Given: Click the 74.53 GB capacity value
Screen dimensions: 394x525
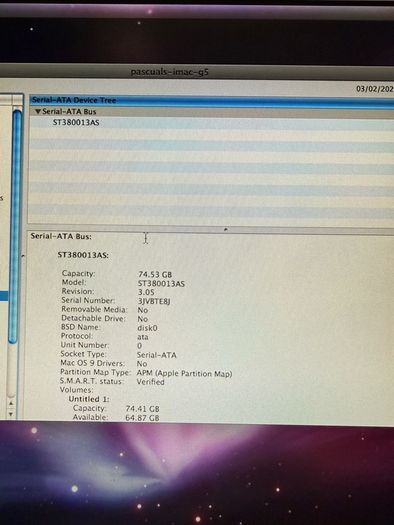Looking at the screenshot, I should coord(155,275).
